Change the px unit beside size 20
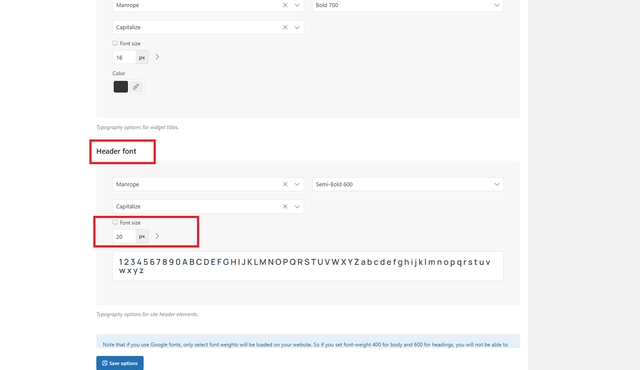The height and width of the screenshot is (370, 640). 142,237
